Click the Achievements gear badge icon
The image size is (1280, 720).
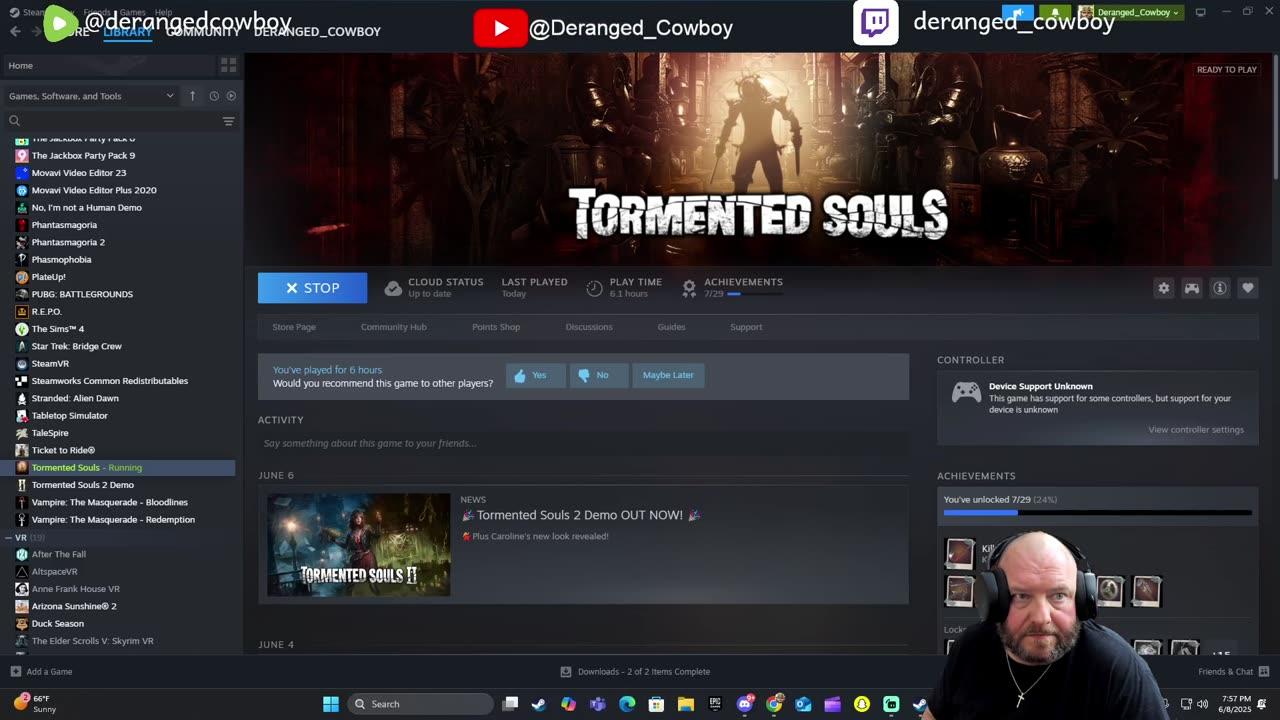click(689, 288)
